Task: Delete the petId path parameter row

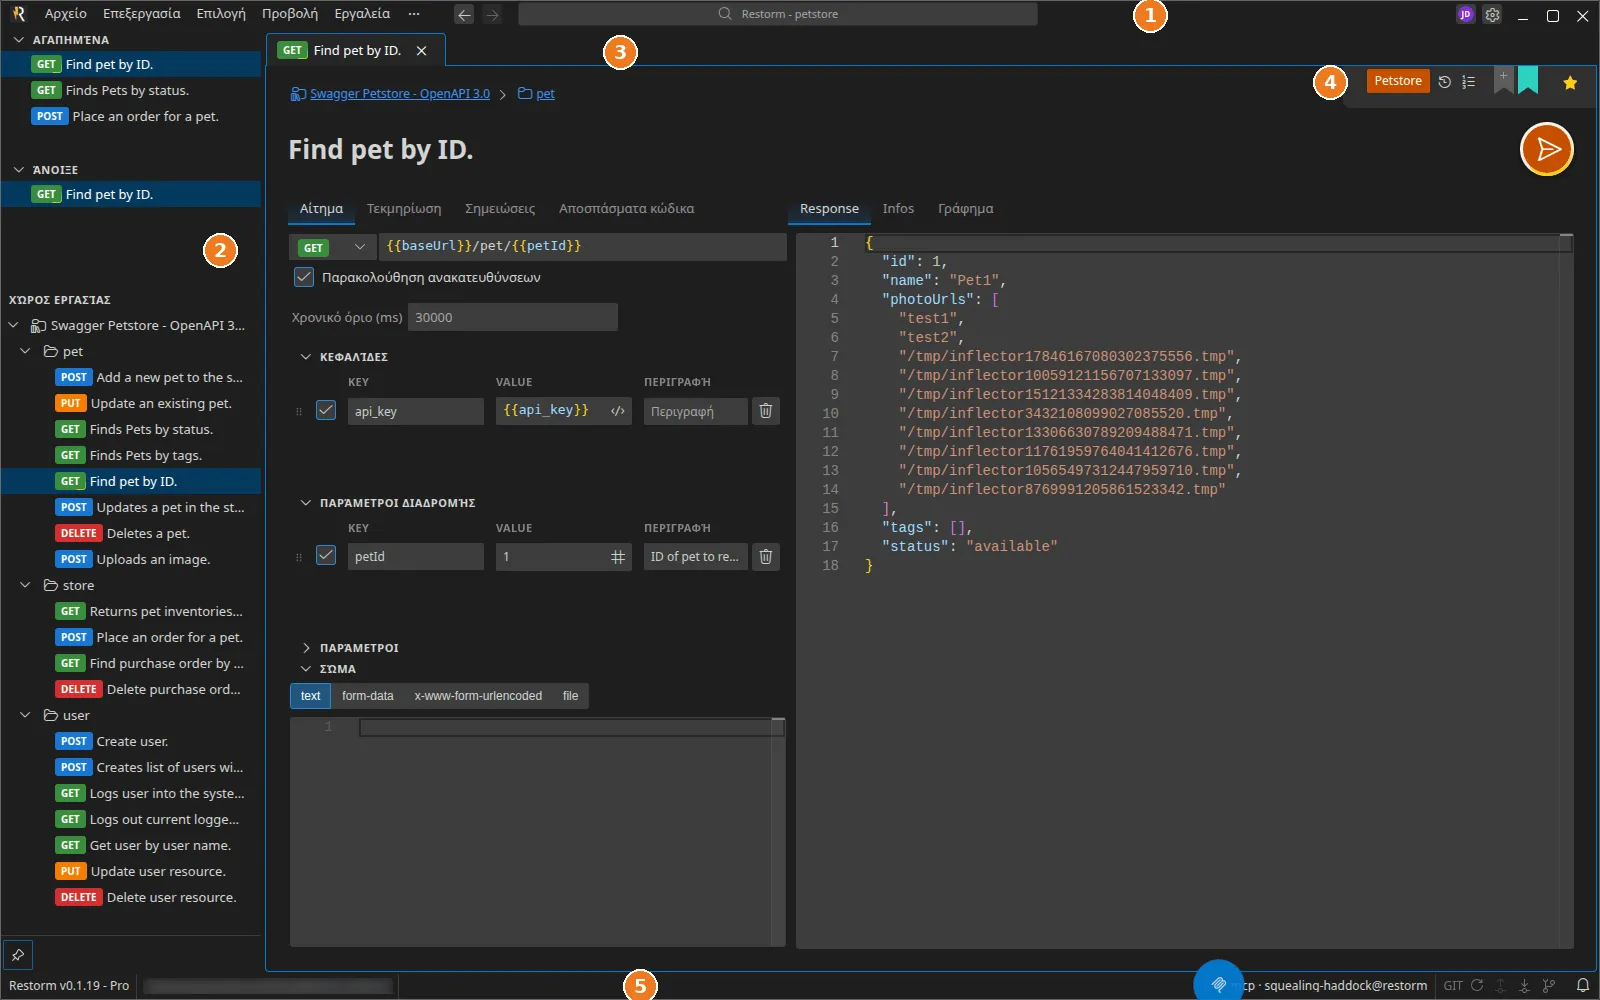Action: click(x=765, y=557)
